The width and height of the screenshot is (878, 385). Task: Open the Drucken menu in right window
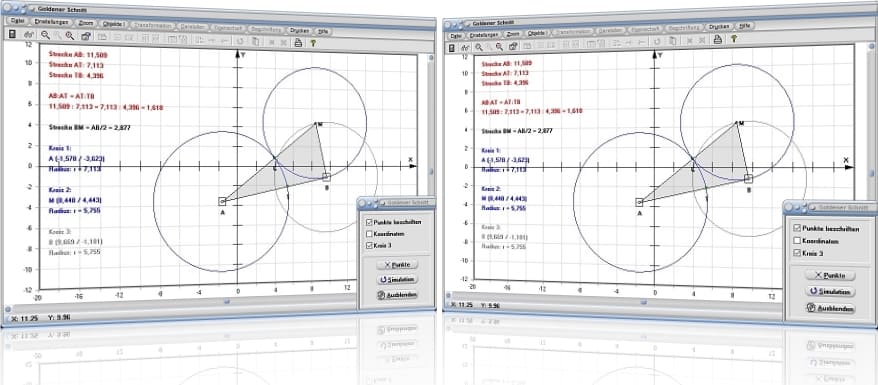718,26
